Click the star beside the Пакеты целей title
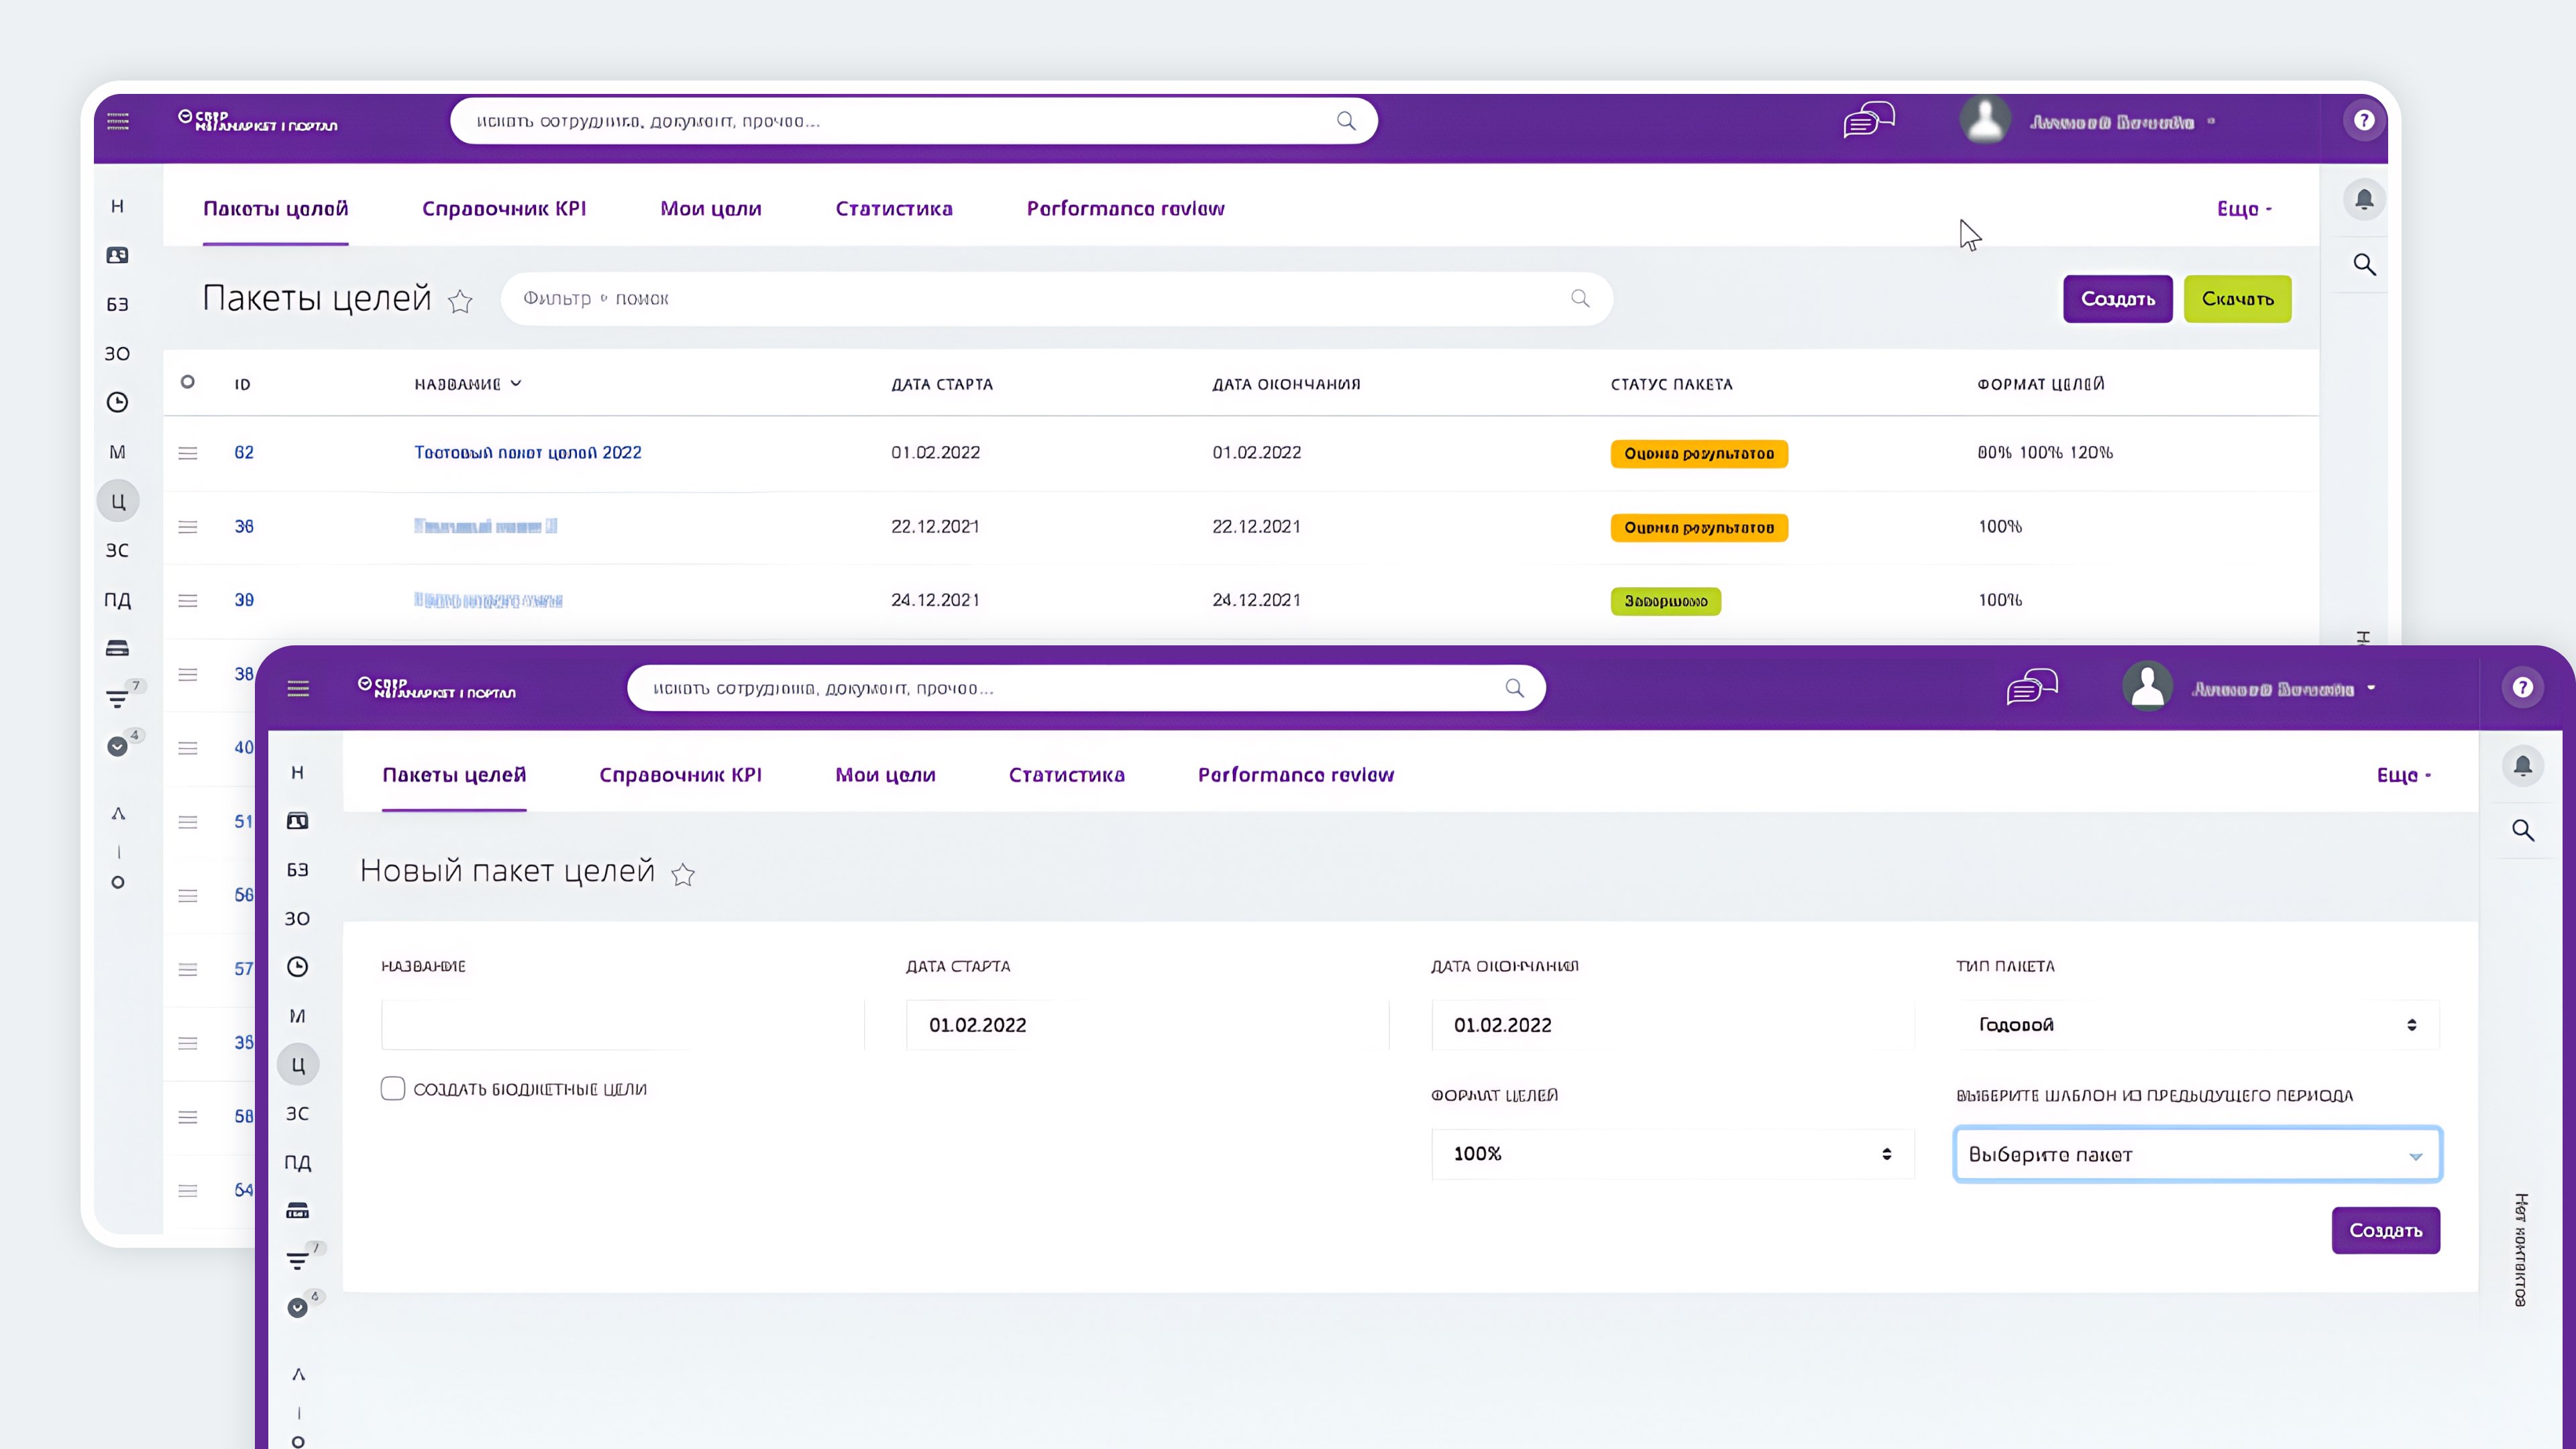Screen dimensions: 2576x1449 coord(460,301)
